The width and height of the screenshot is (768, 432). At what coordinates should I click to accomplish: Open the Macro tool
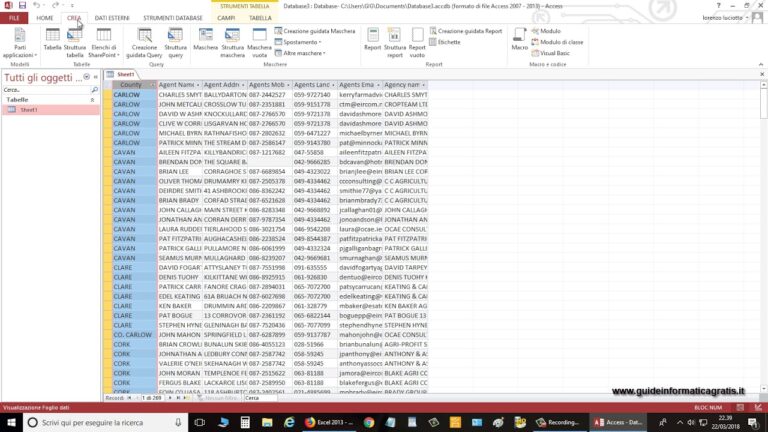(519, 40)
